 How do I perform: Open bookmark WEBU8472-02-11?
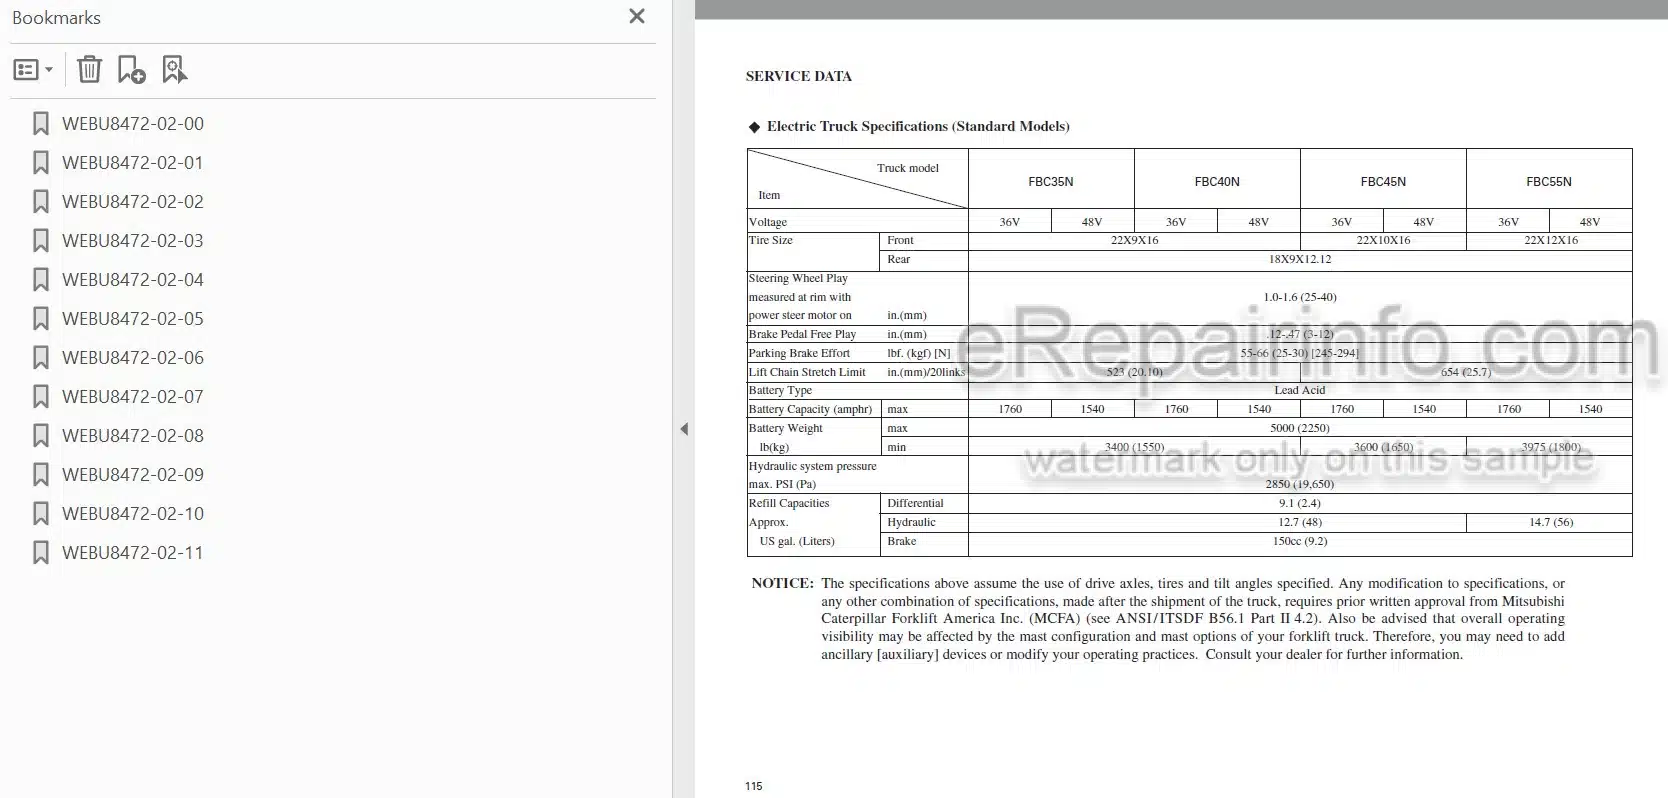133,553
